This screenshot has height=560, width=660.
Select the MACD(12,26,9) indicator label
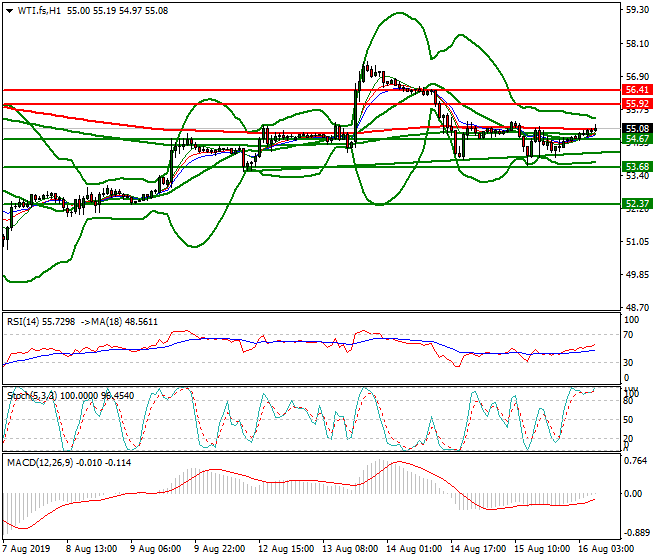pyautogui.click(x=40, y=463)
